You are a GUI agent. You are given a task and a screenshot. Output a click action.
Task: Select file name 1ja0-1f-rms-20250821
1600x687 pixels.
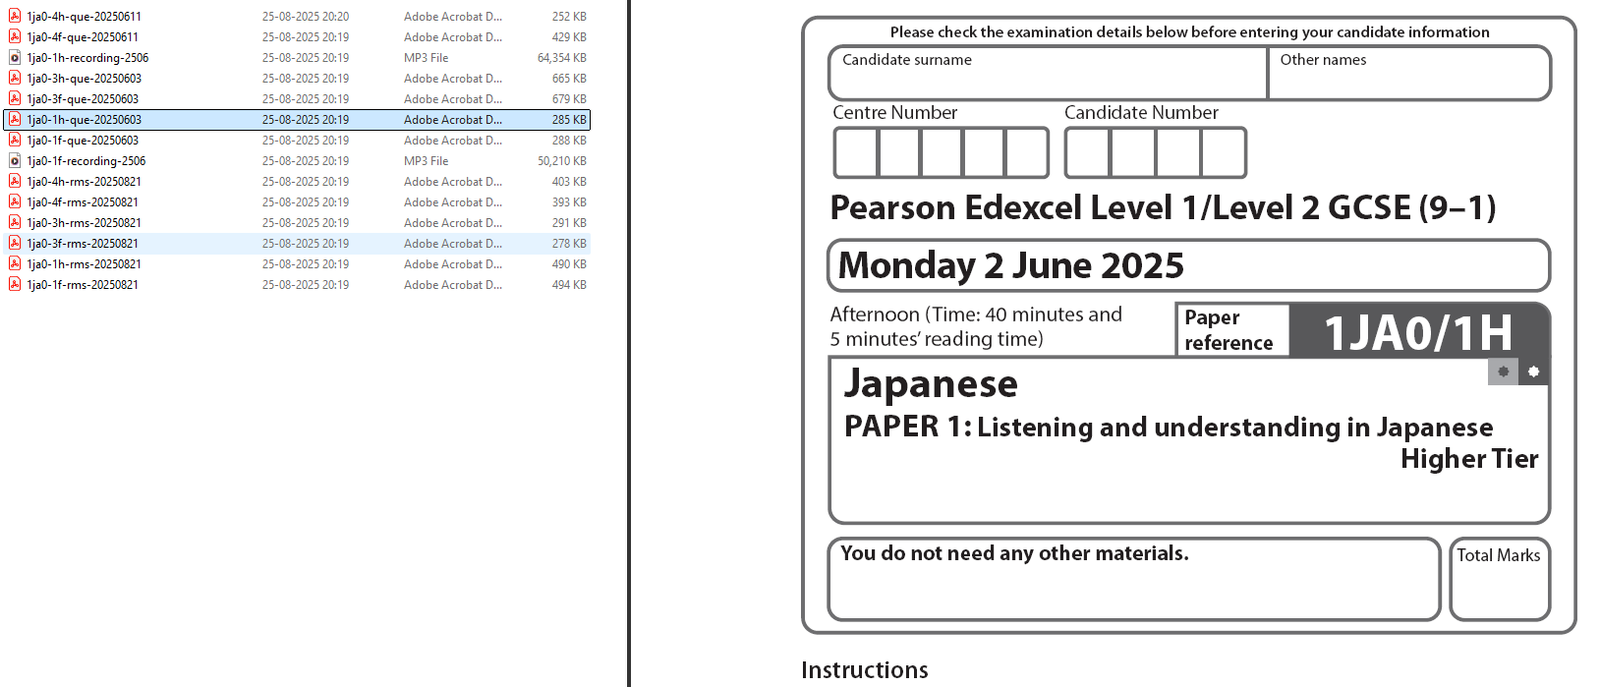[83, 285]
